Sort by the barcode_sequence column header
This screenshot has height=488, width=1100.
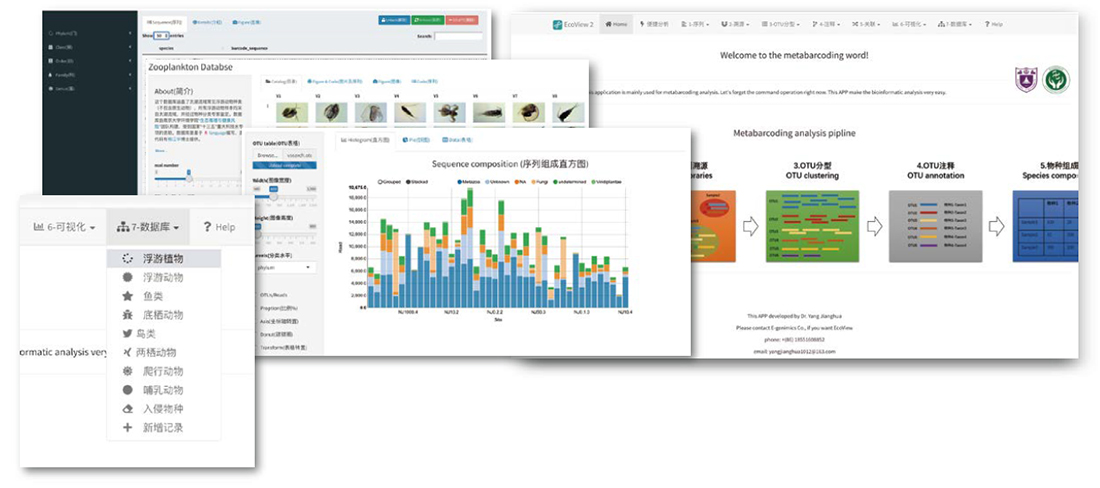click(249, 49)
